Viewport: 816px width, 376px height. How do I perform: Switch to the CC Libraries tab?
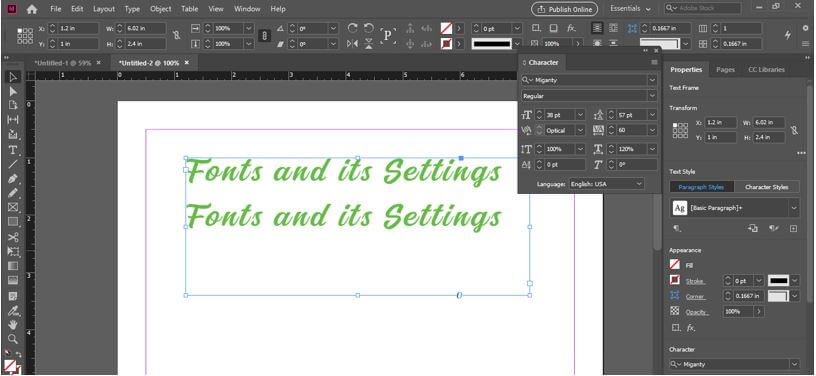[x=766, y=70]
